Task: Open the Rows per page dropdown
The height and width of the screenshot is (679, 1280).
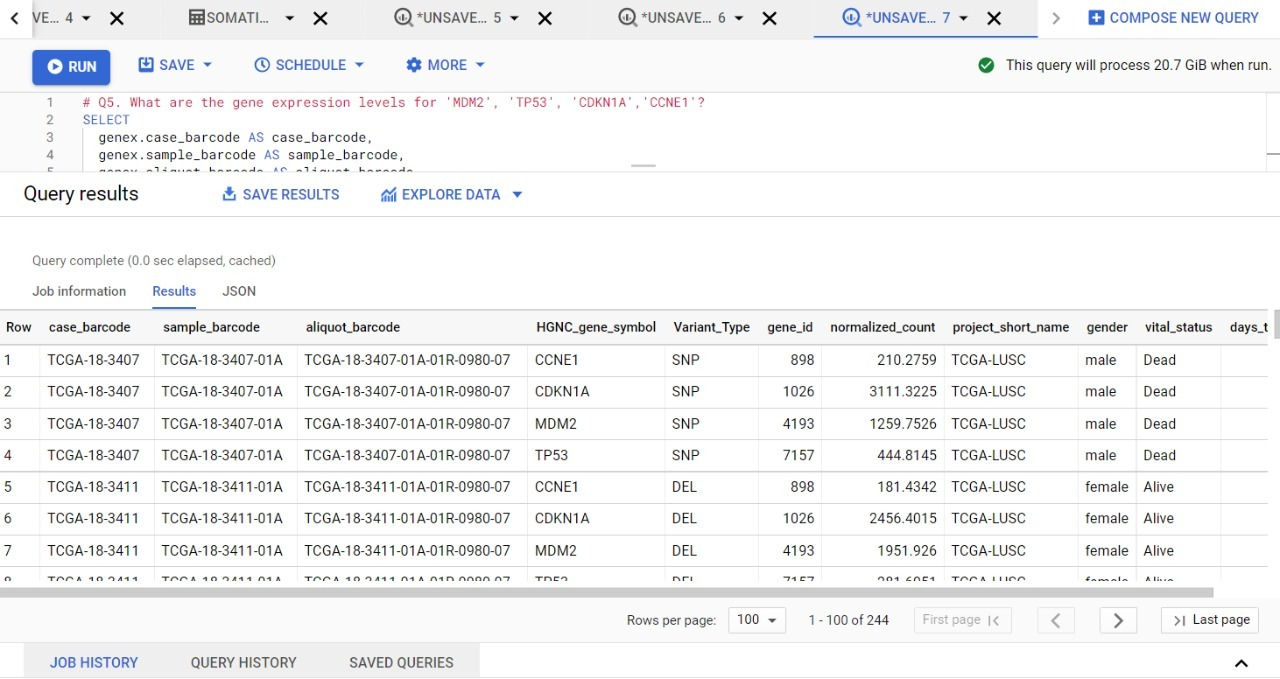Action: (757, 620)
